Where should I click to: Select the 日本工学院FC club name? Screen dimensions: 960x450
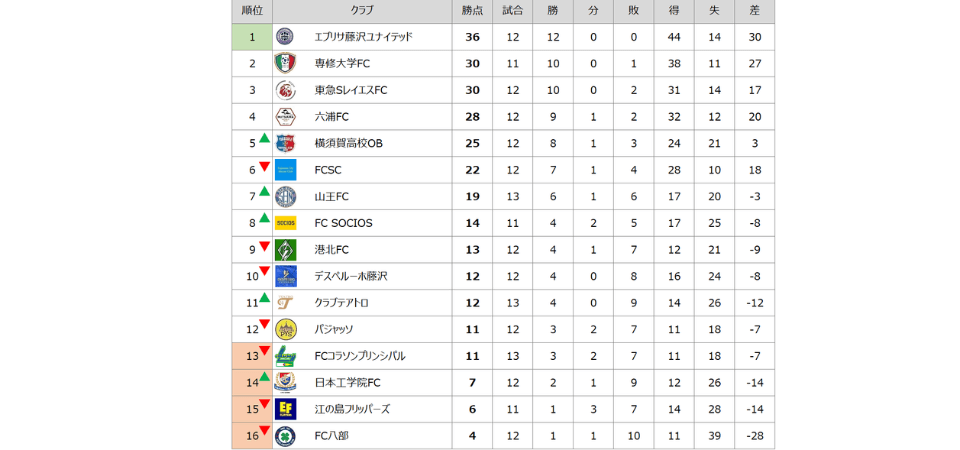tap(347, 383)
